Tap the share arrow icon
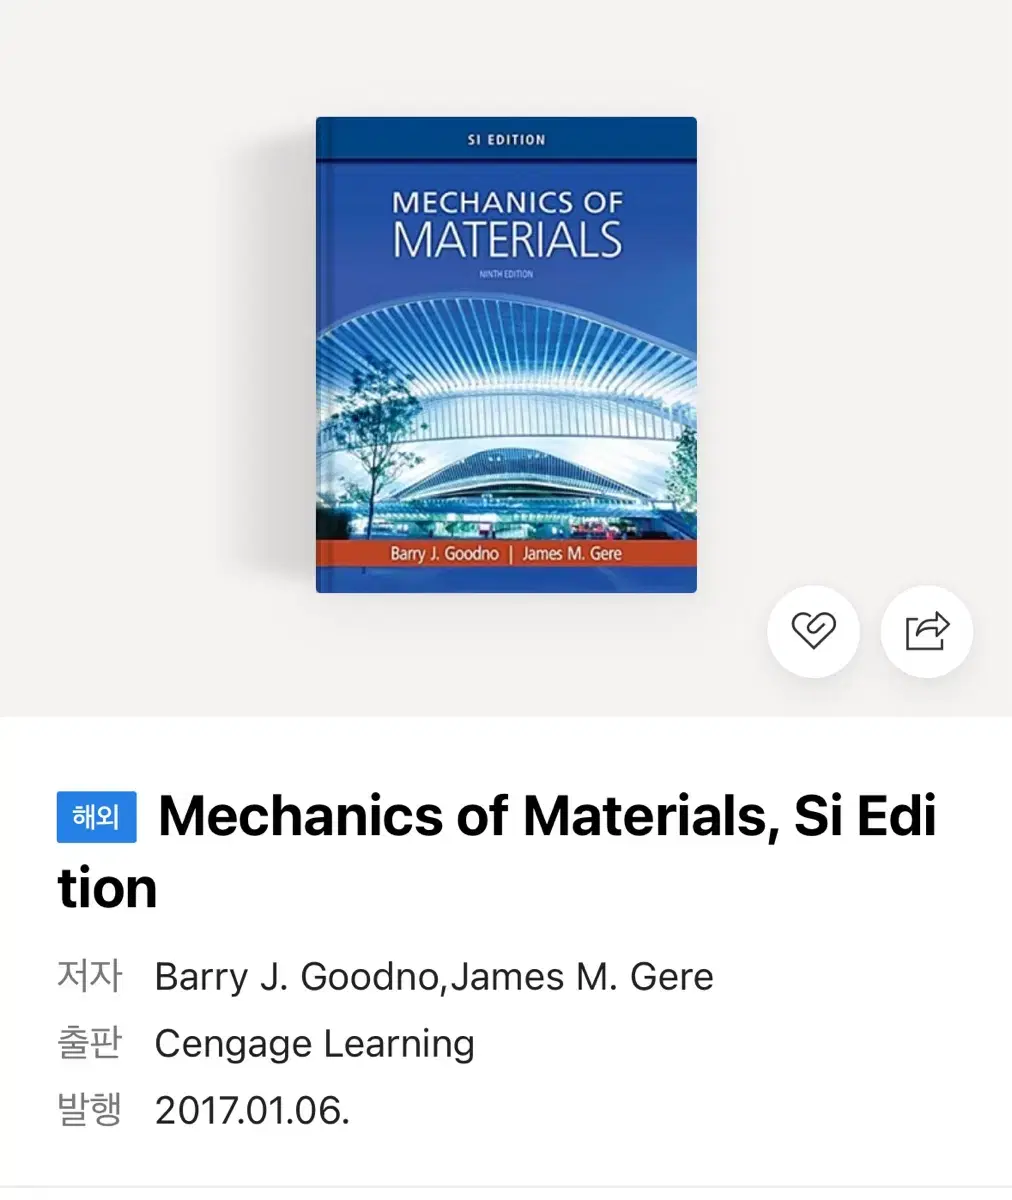 pos(926,631)
